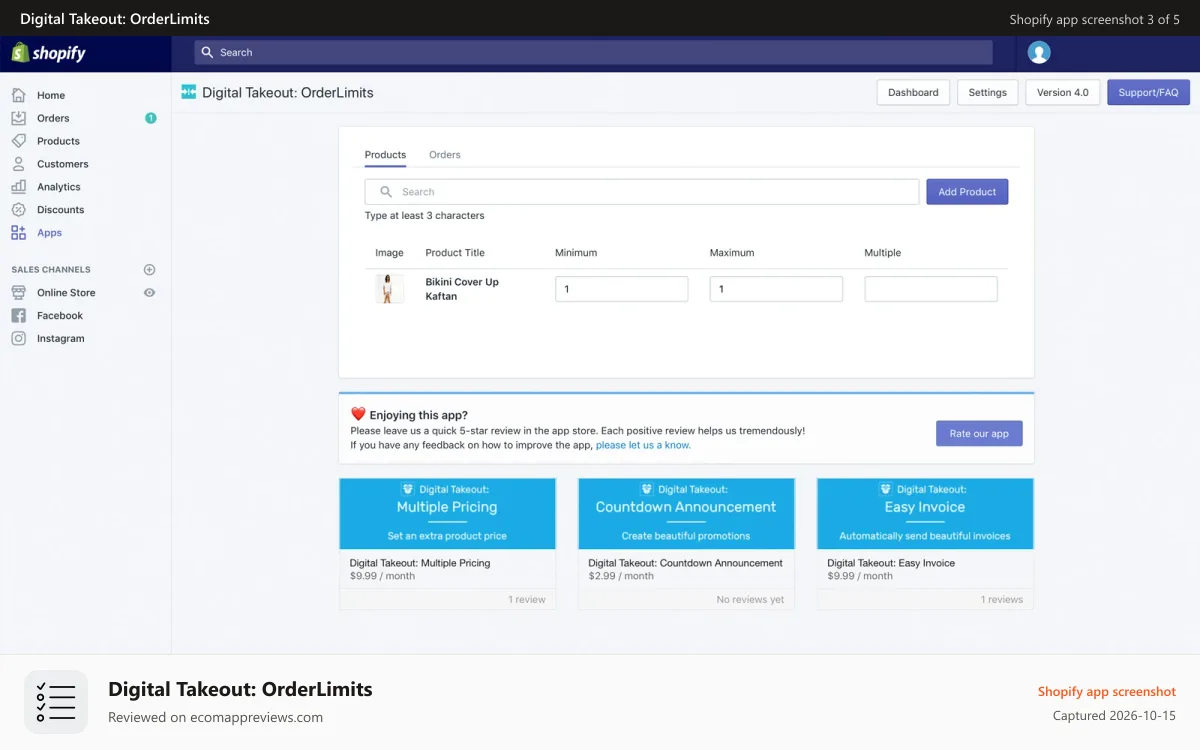This screenshot has height=750, width=1200.
Task: View Online Store via eye icon
Action: pos(150,293)
